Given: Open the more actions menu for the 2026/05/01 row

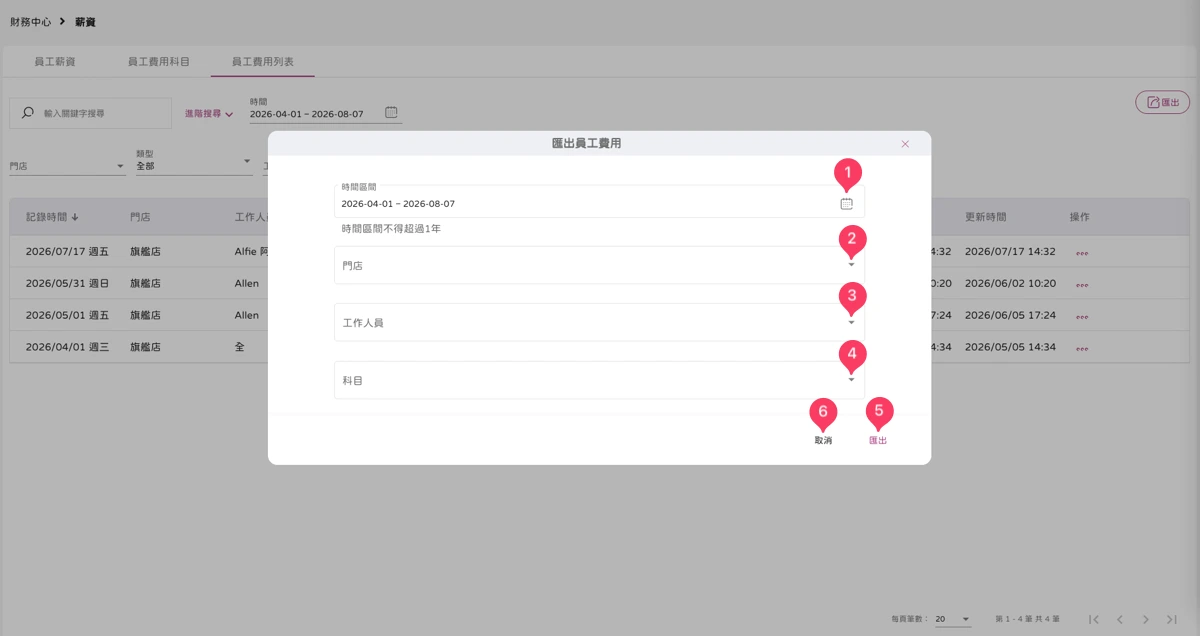Looking at the screenshot, I should pos(1082,317).
